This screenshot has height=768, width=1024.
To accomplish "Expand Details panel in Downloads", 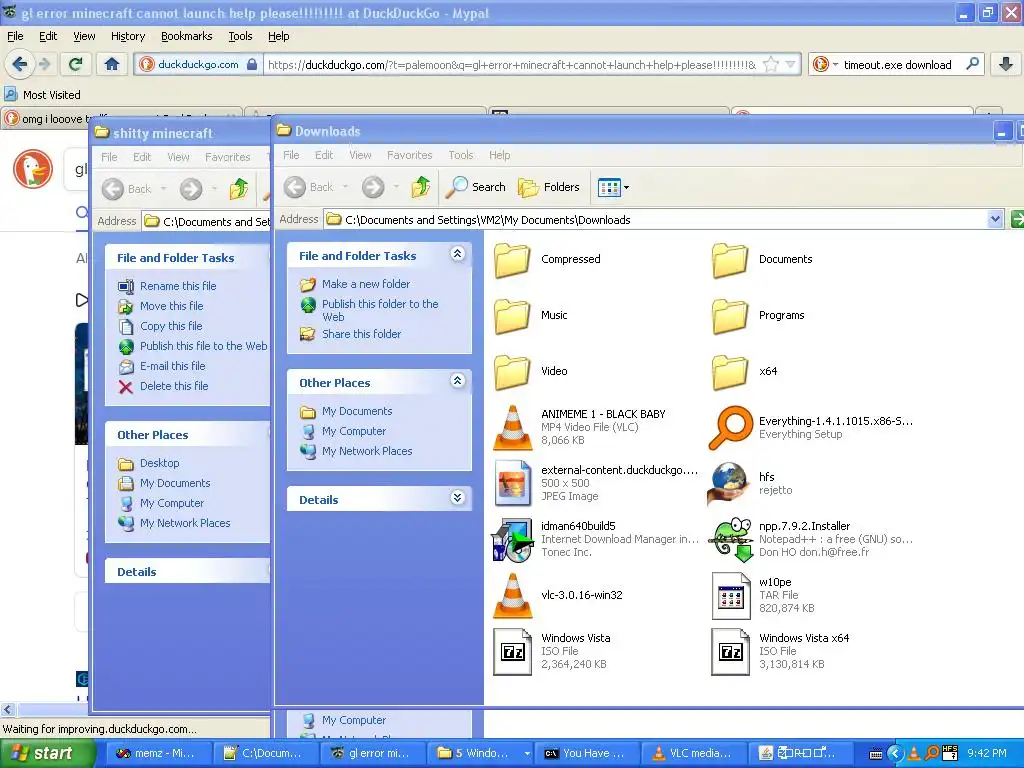I will 458,498.
